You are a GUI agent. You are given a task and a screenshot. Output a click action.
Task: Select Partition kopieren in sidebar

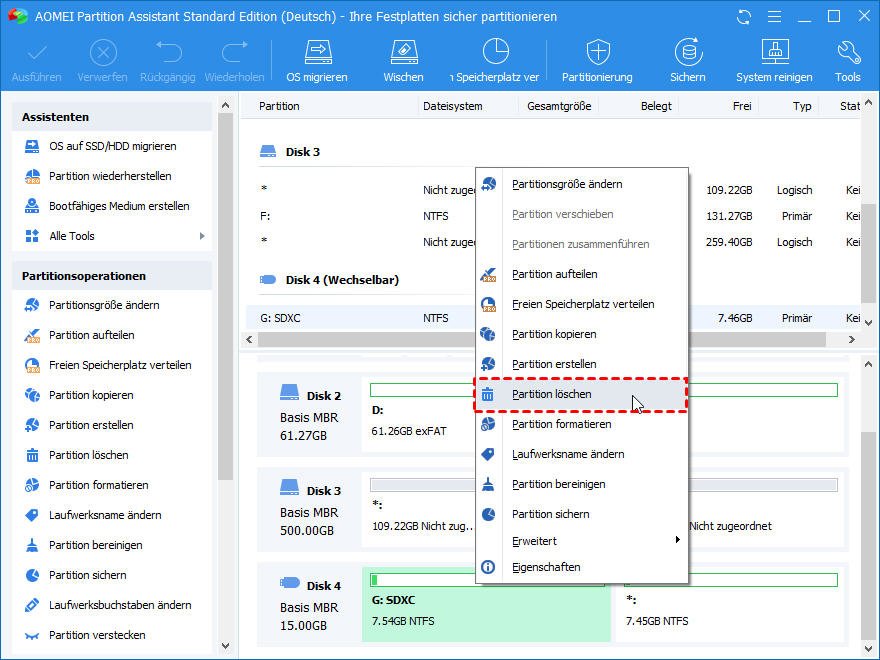[91, 395]
